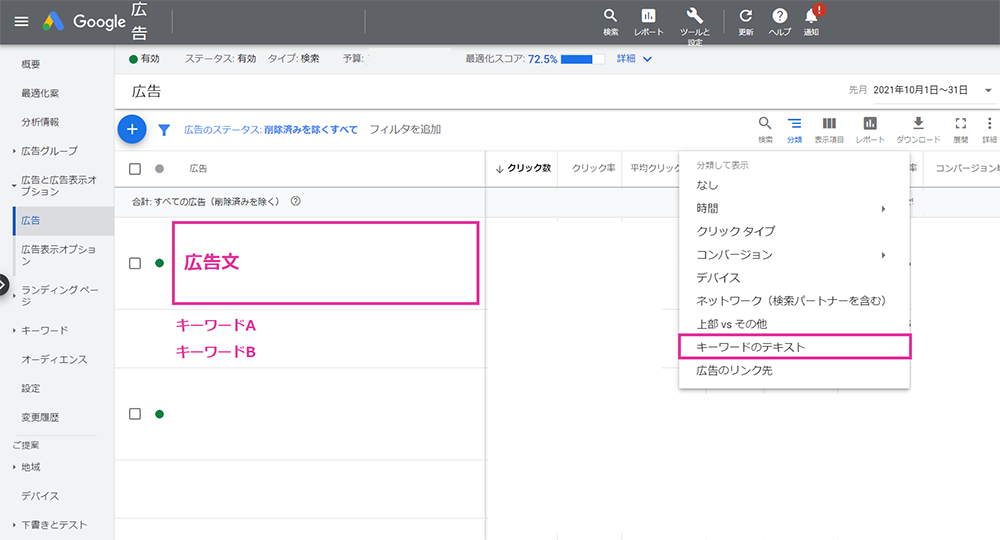The width and height of the screenshot is (1000, 540).
Task: Click the optimization score progress bar
Action: pos(582,59)
